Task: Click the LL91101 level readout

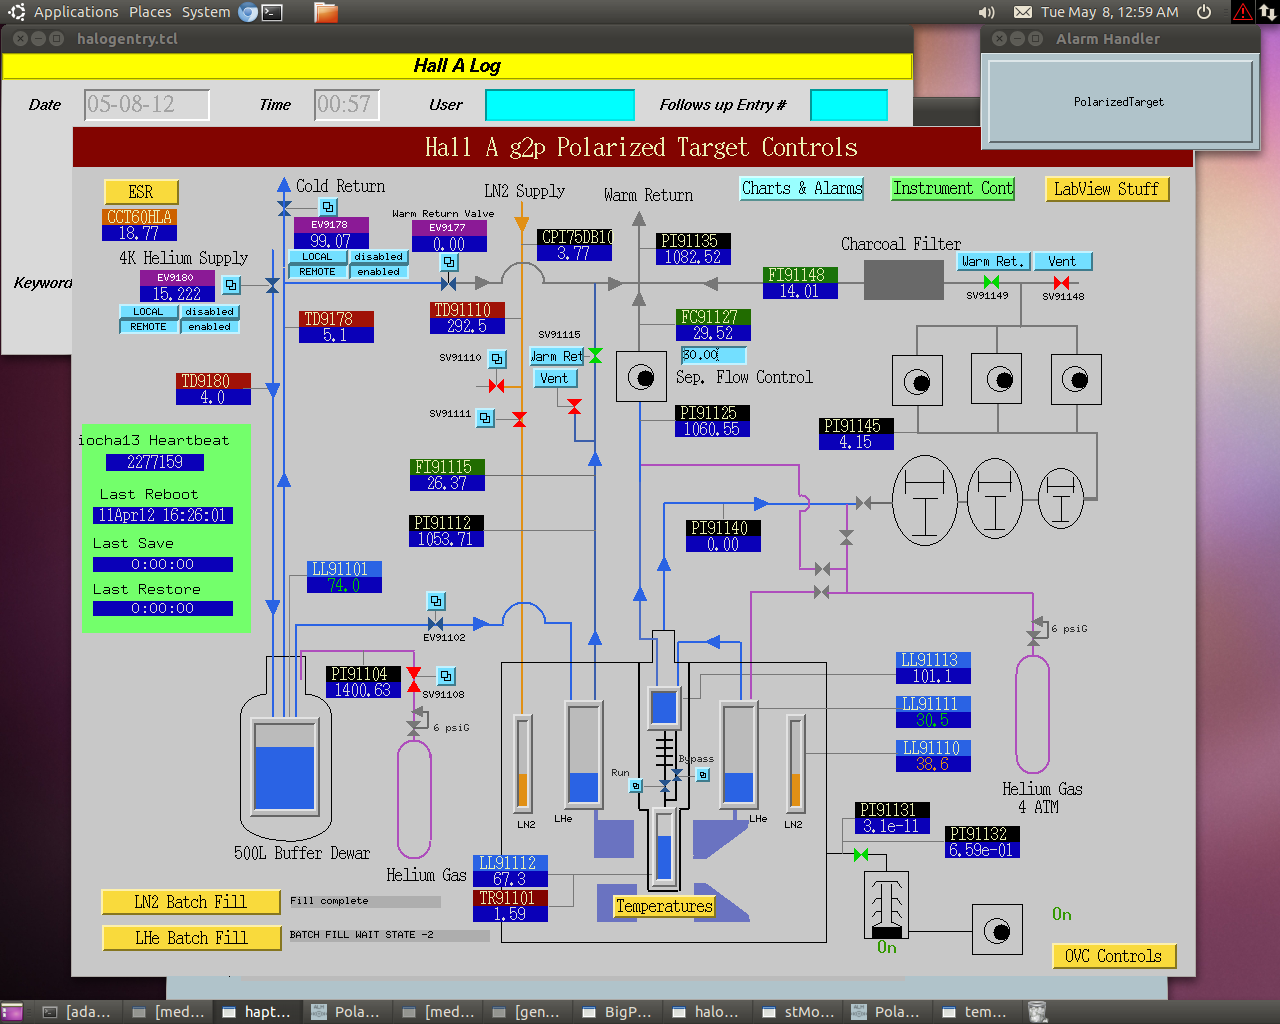Action: pyautogui.click(x=344, y=577)
